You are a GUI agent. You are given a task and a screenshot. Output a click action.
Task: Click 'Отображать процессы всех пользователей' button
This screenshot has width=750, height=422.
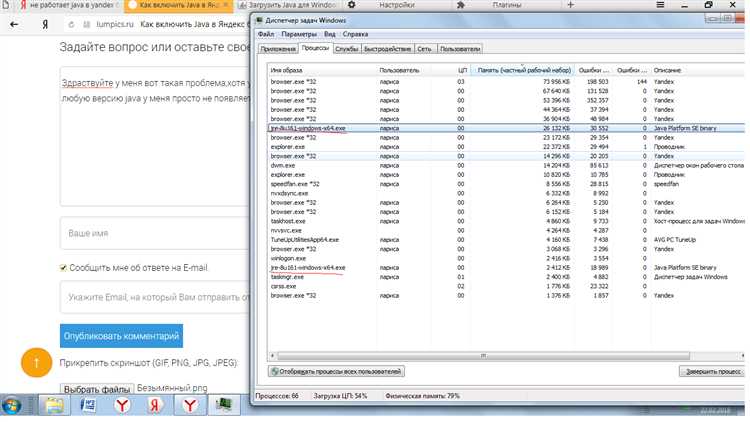pyautogui.click(x=336, y=371)
